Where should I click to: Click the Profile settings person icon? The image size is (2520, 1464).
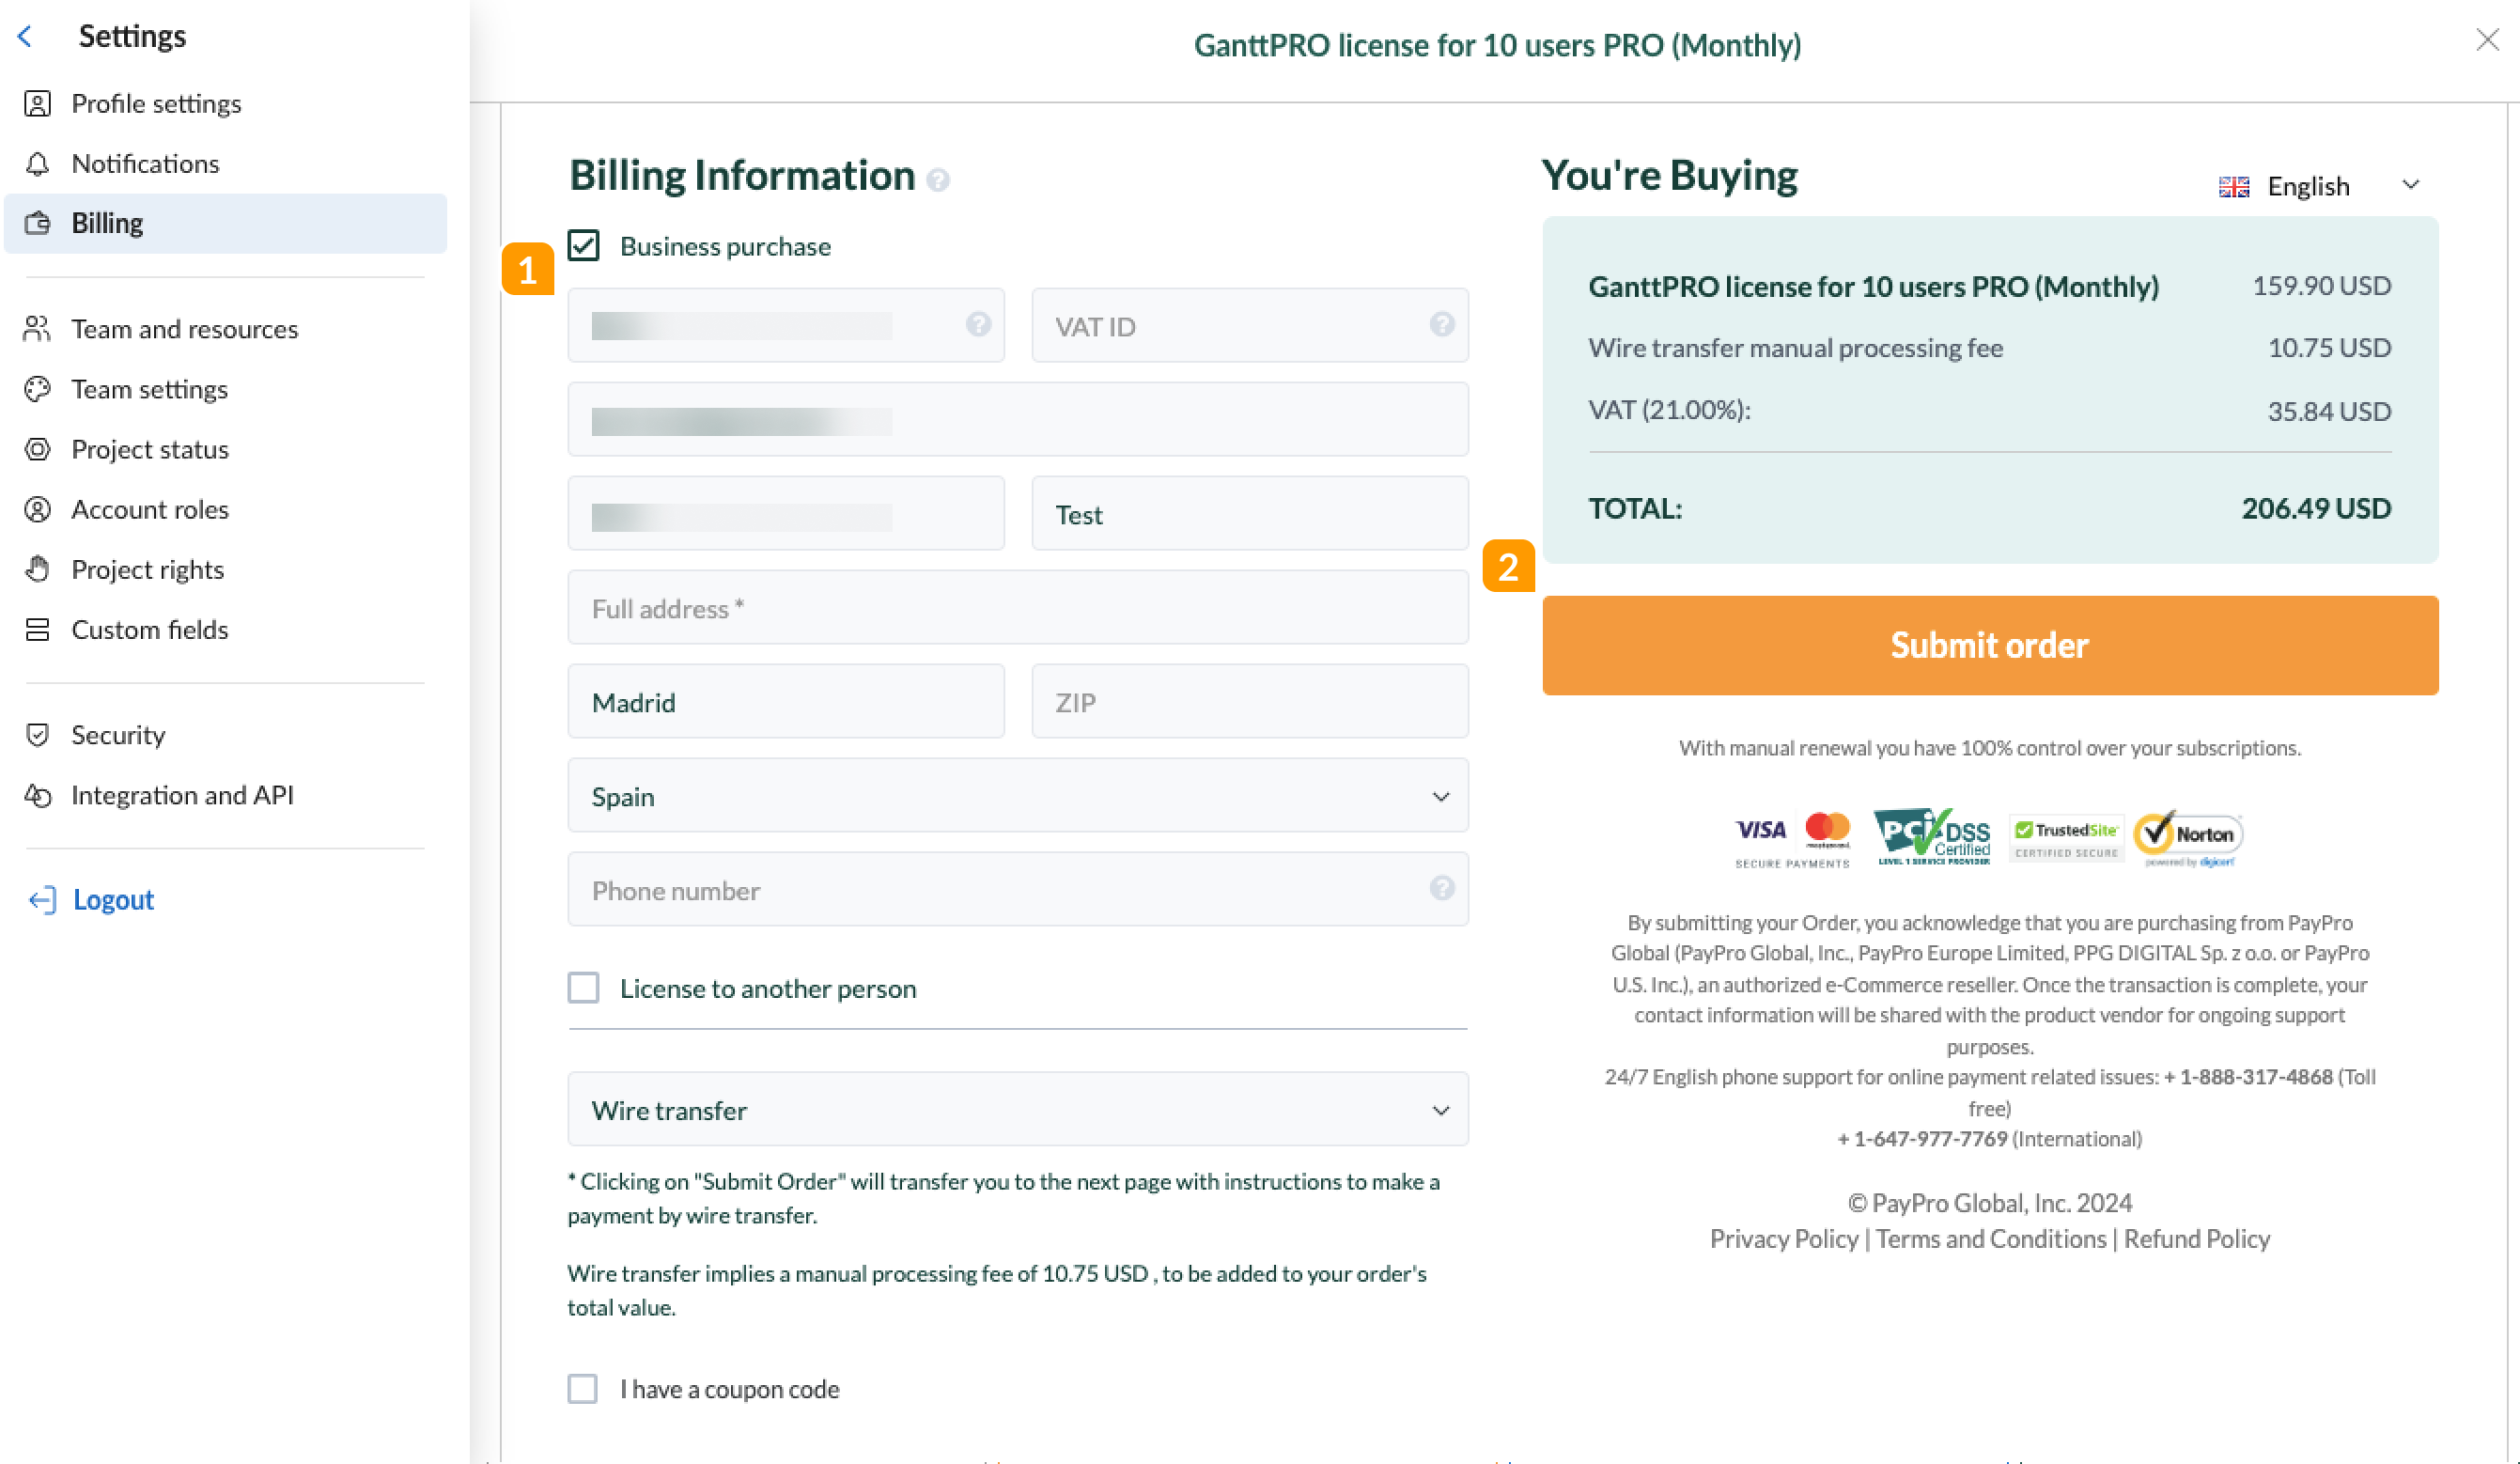click(37, 103)
